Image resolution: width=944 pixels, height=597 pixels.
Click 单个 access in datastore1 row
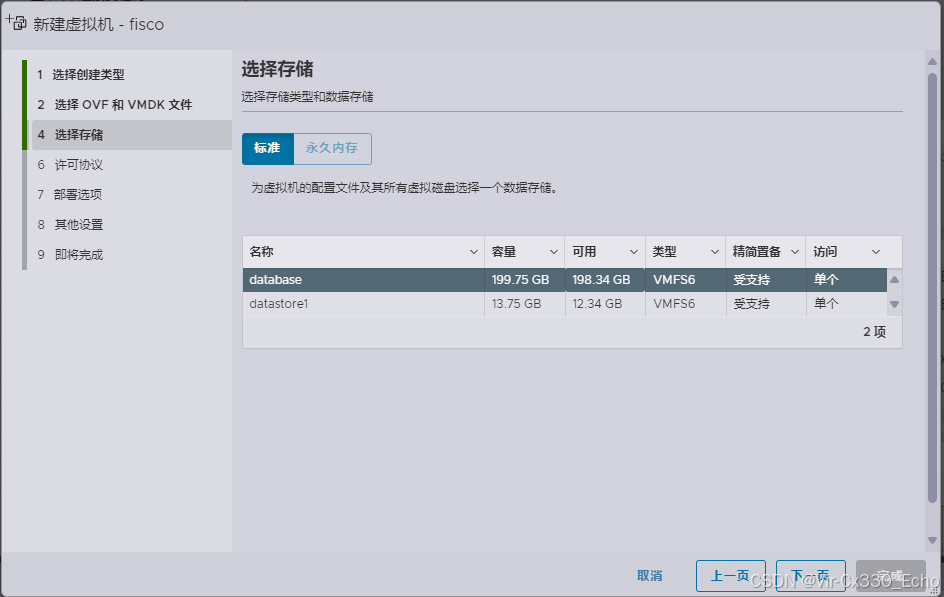click(x=826, y=304)
